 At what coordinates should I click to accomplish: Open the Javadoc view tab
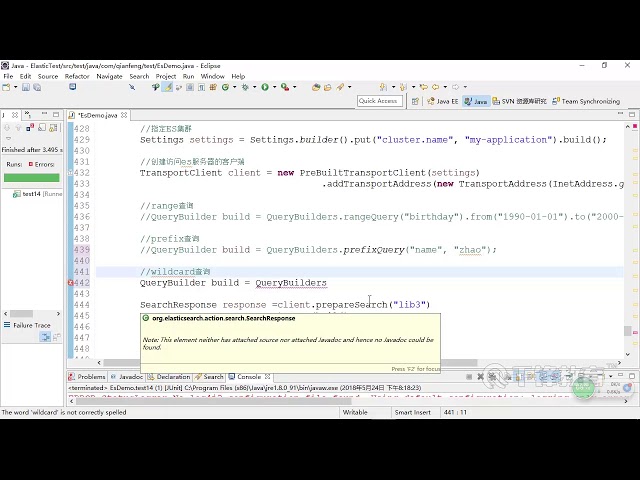tap(127, 377)
